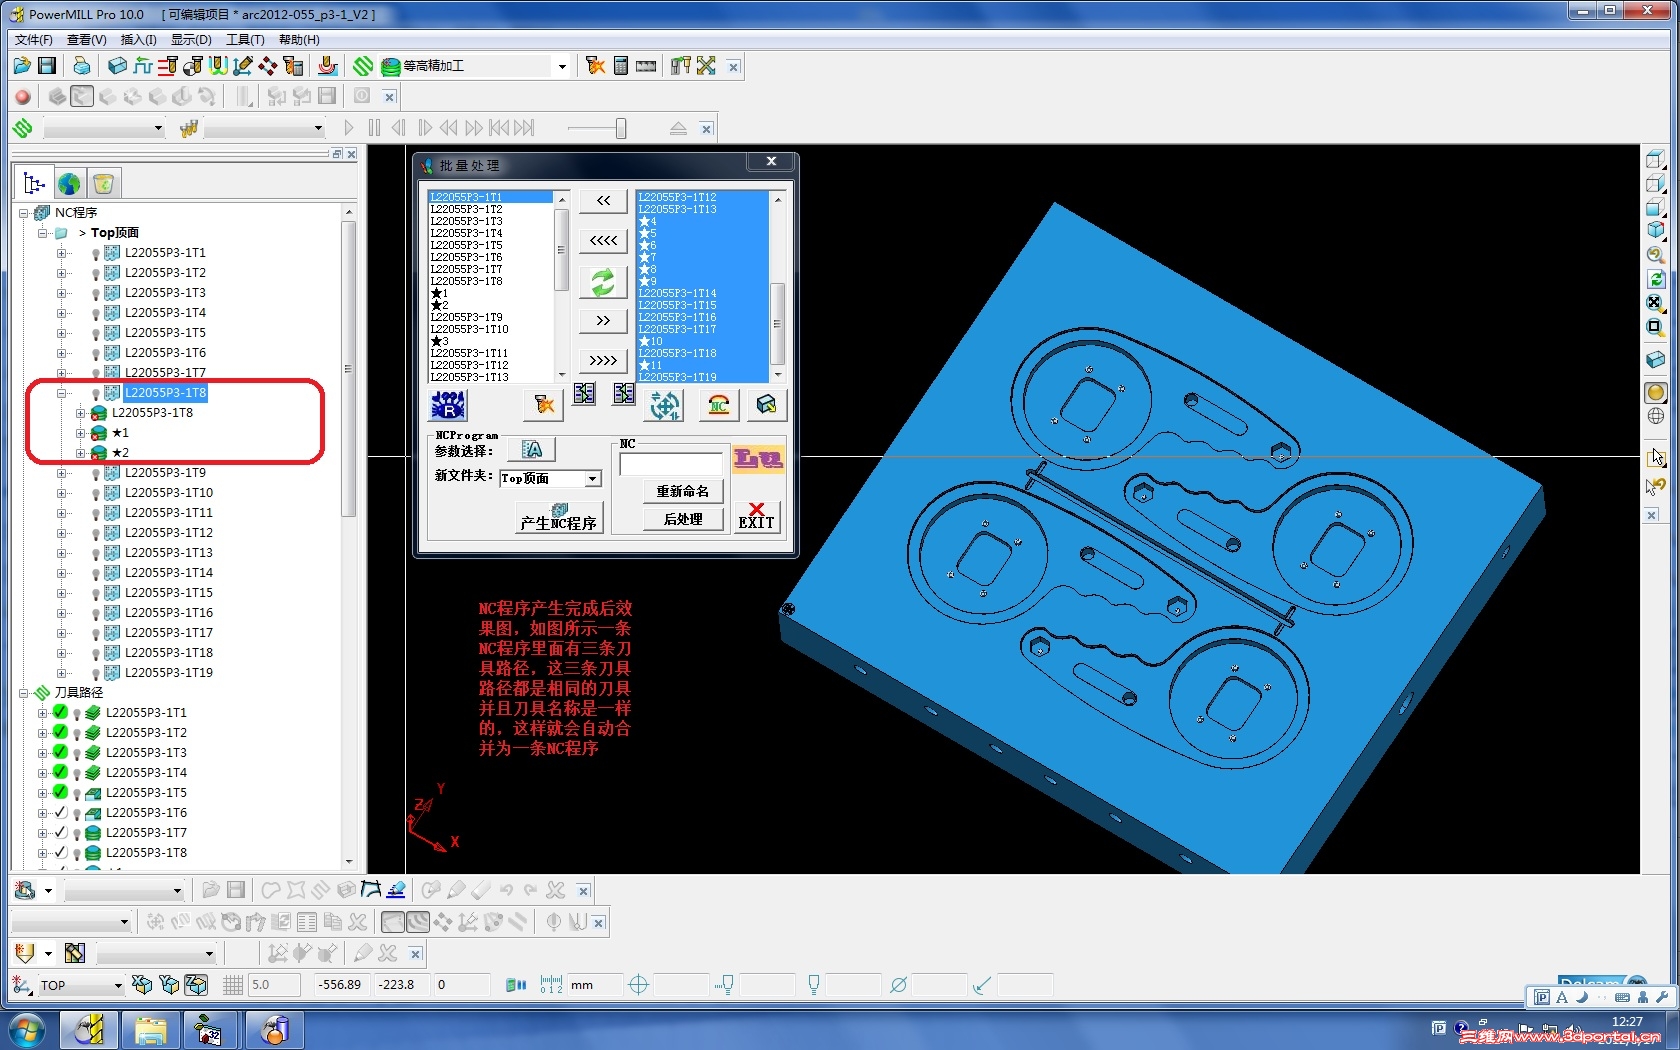Save project with the floppy disk icon
This screenshot has height=1050, width=1680.
(x=47, y=66)
